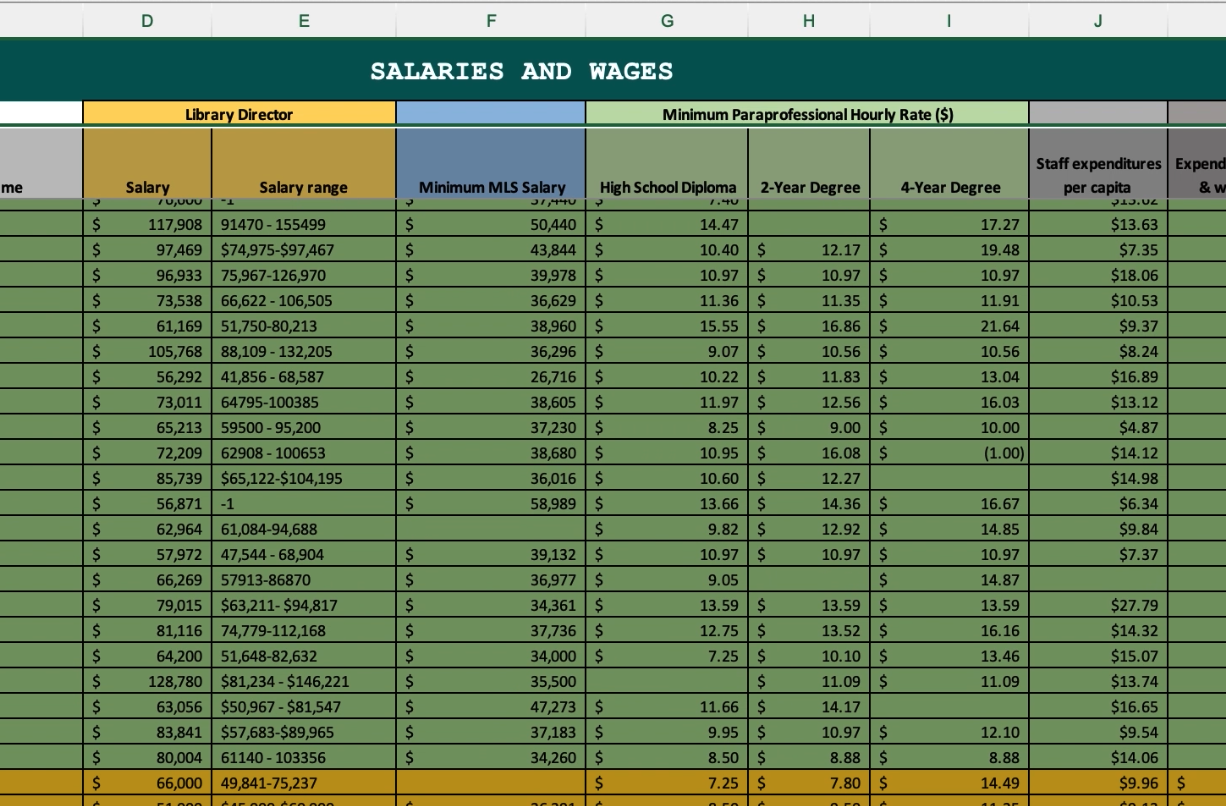Select salary cell 117,908
Viewport: 1226px width, 806px height.
[x=147, y=226]
